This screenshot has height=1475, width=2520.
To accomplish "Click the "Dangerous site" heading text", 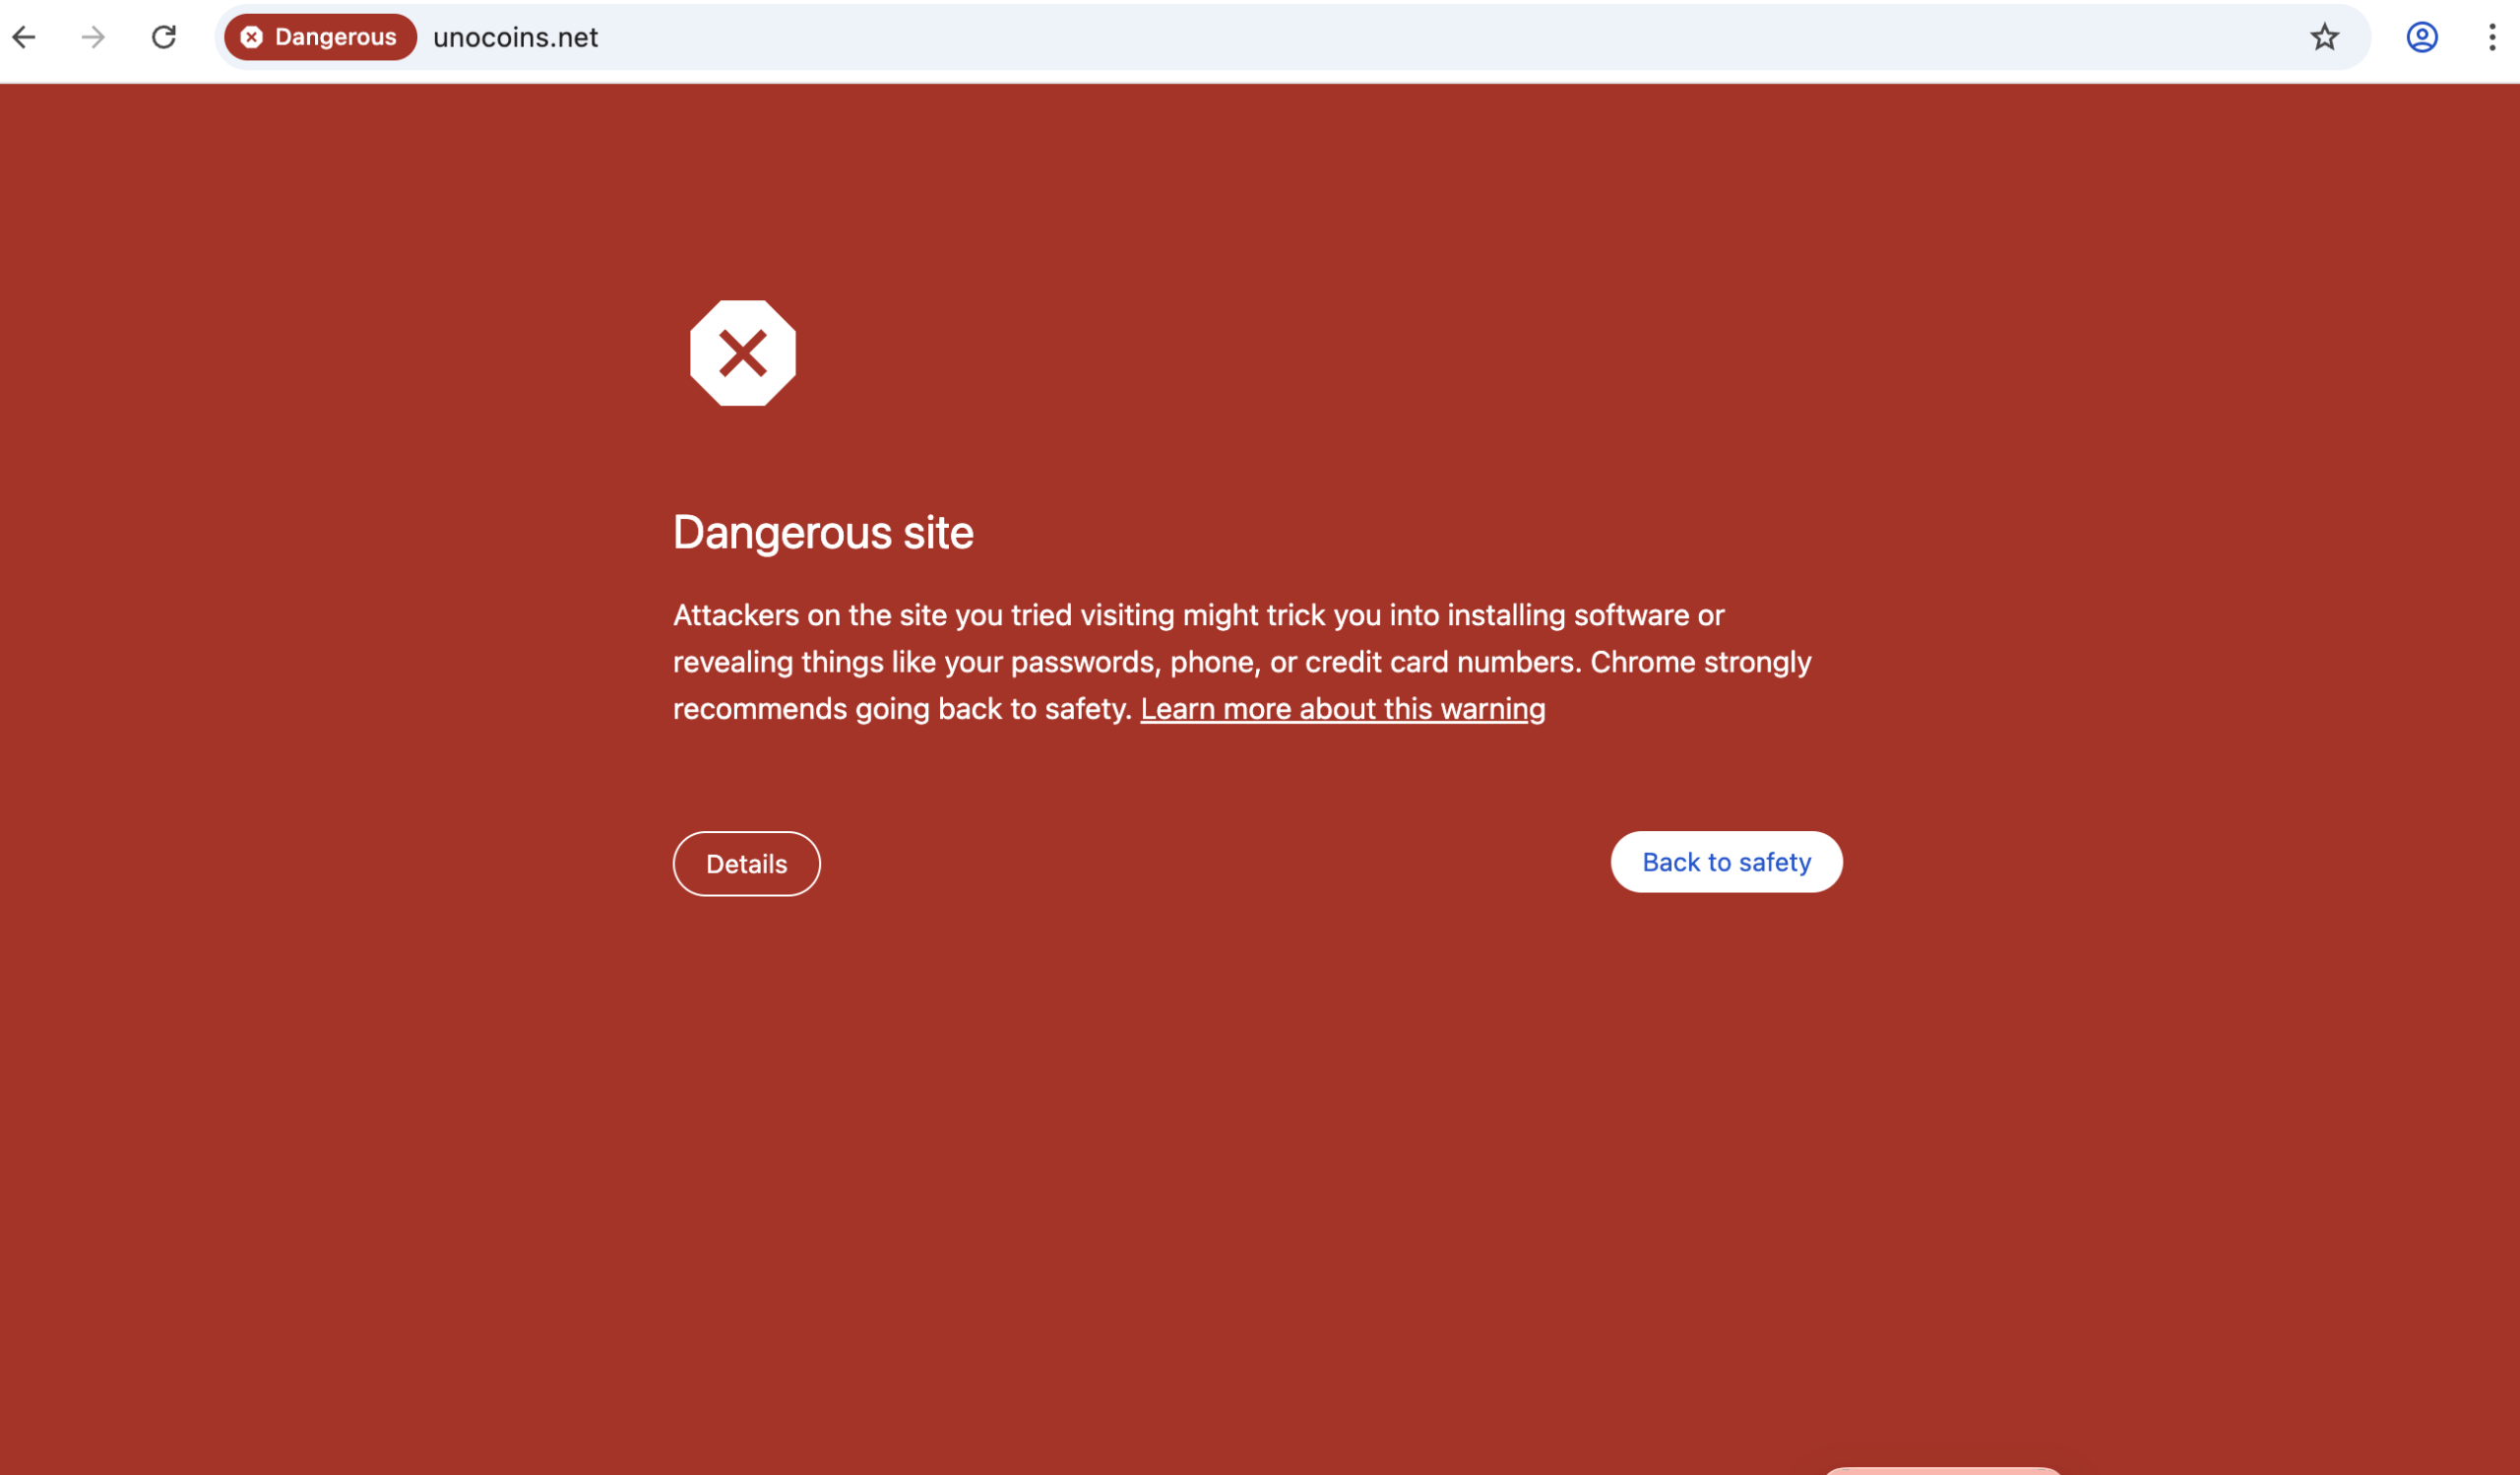I will point(823,532).
